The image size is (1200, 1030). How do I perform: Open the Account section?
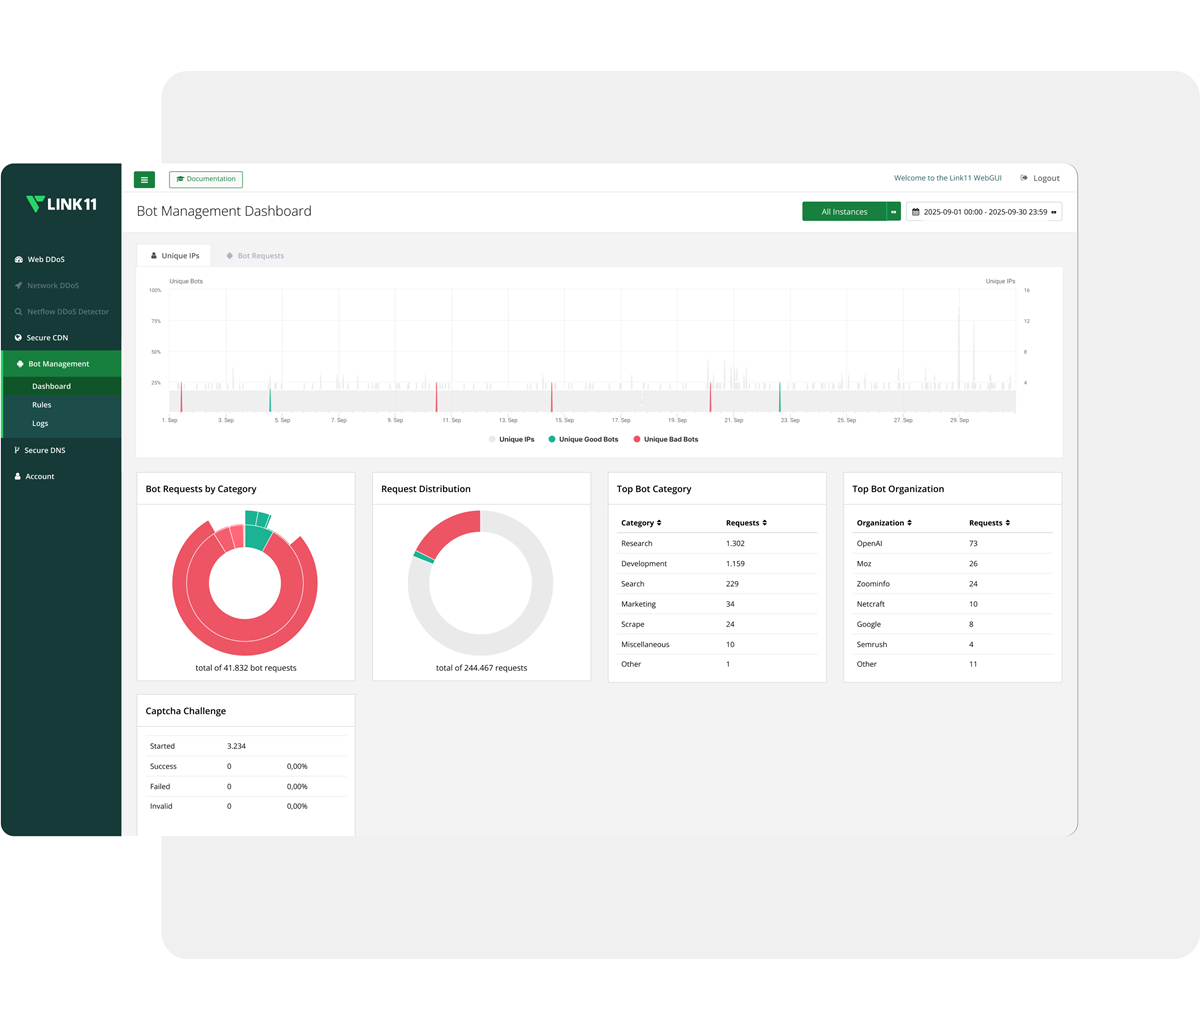coord(39,477)
